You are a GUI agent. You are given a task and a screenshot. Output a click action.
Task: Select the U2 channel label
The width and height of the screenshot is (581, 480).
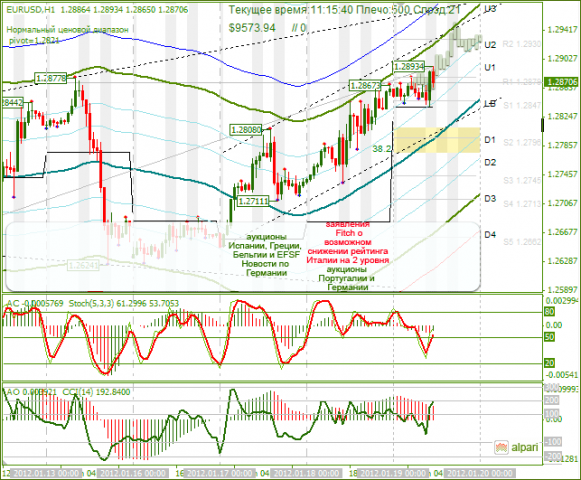[490, 45]
